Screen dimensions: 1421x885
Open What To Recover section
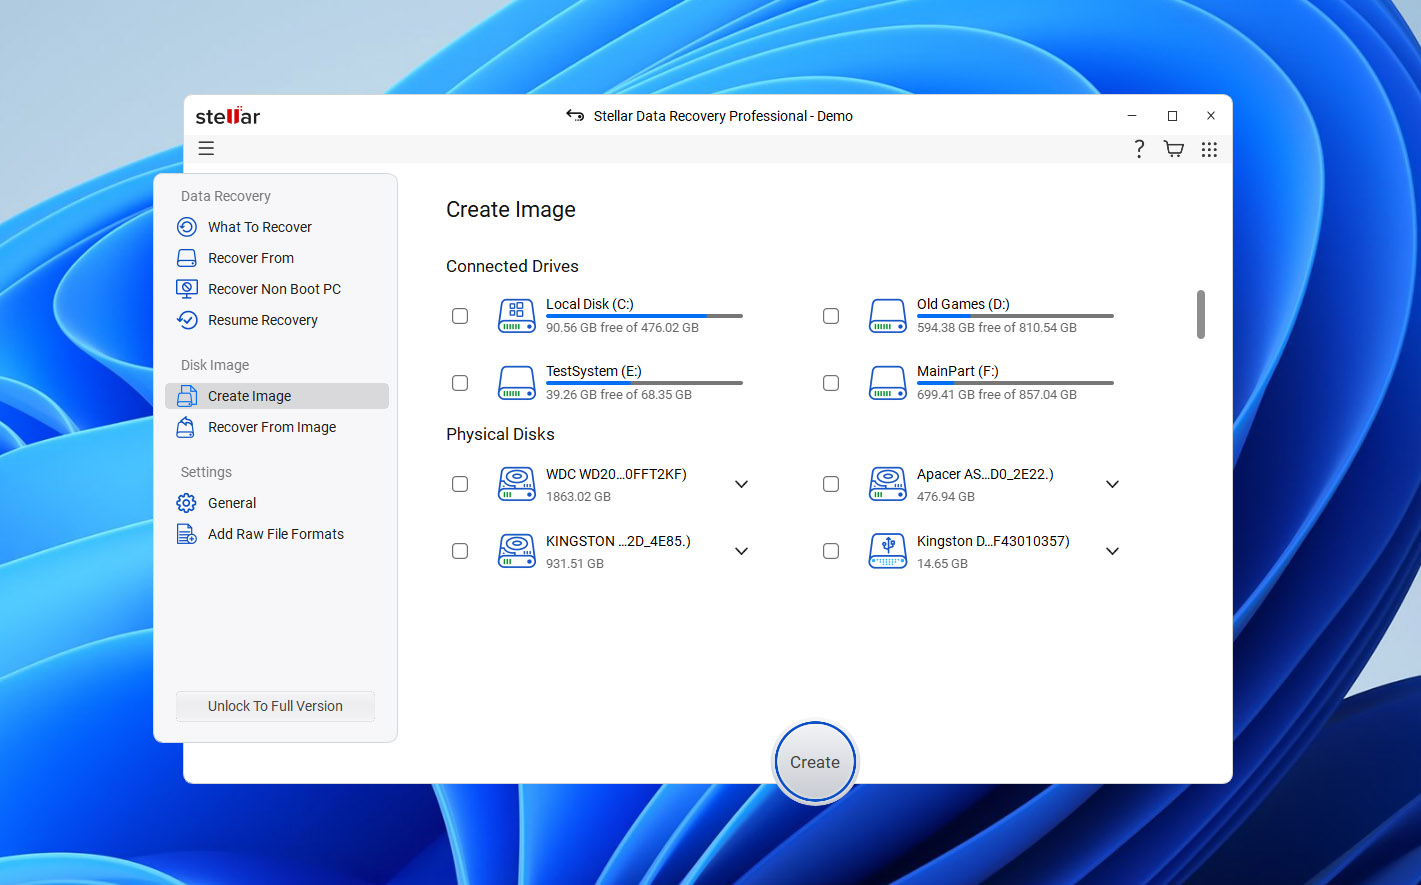260,227
